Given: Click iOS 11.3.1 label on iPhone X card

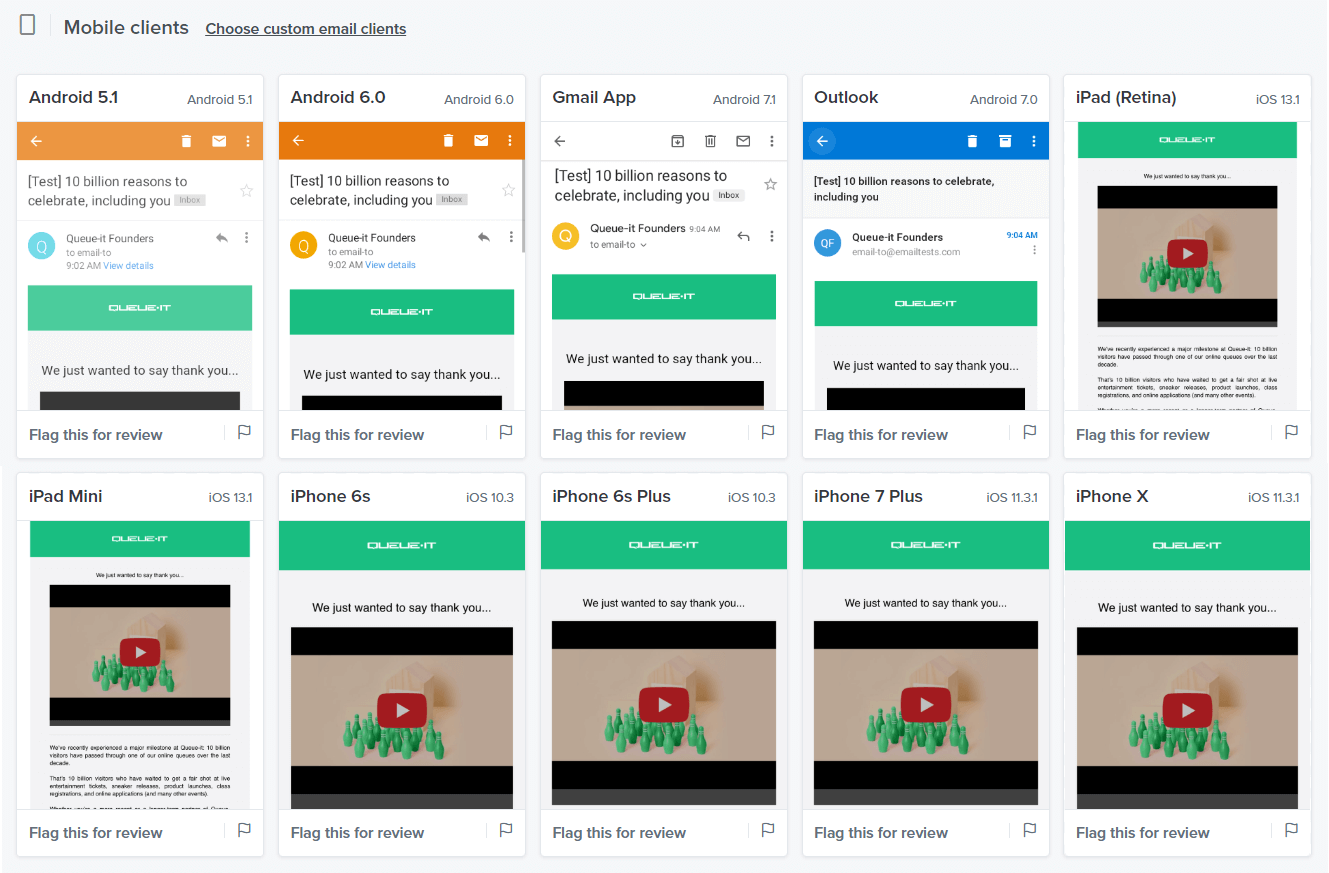Looking at the screenshot, I should 1274,497.
